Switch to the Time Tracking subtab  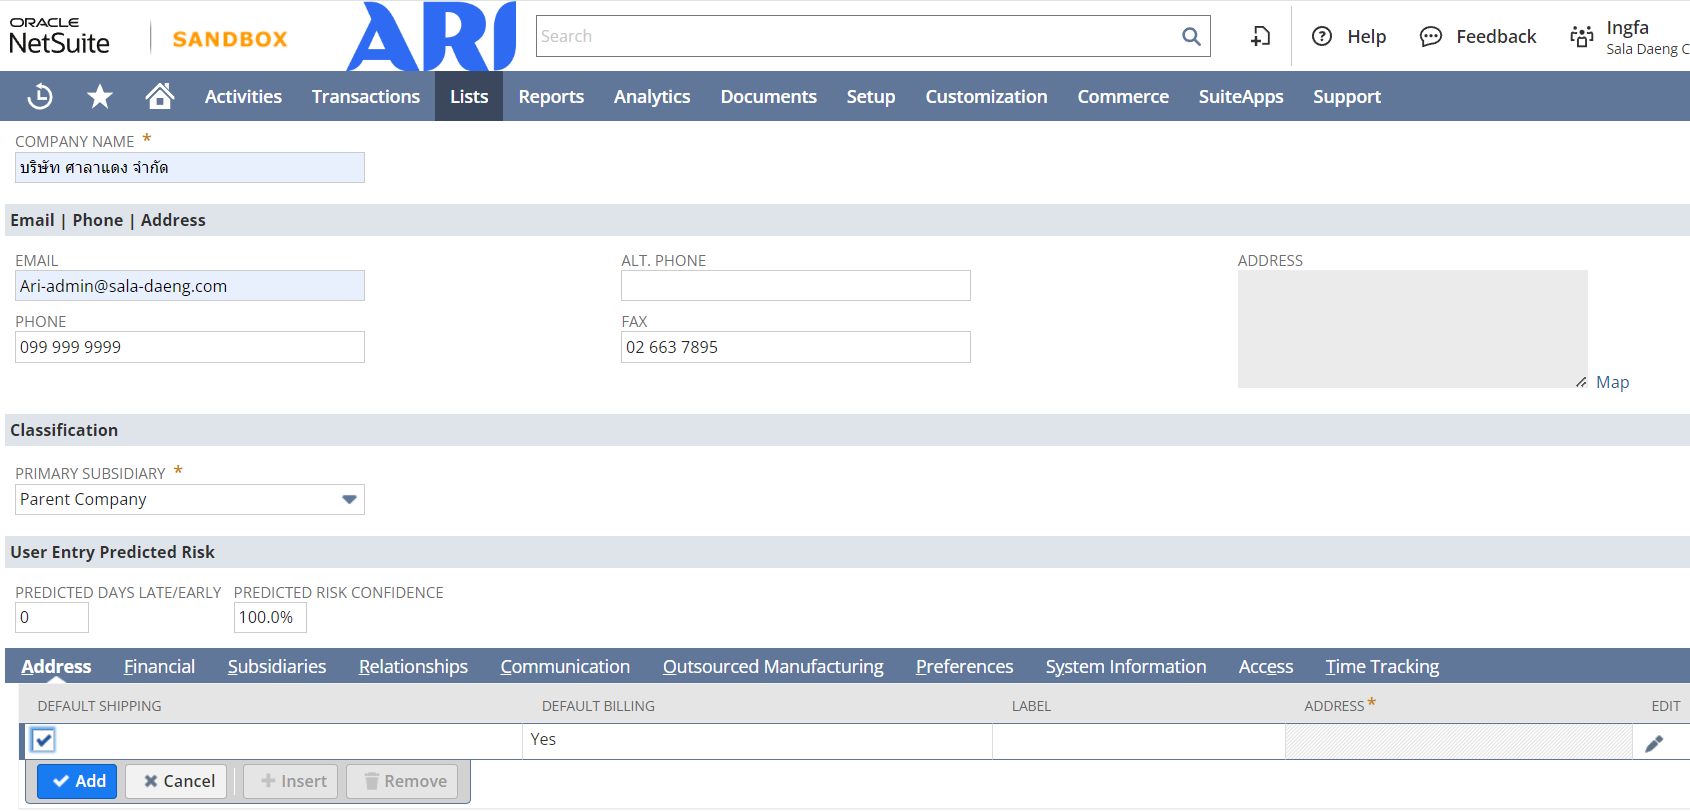coord(1382,666)
